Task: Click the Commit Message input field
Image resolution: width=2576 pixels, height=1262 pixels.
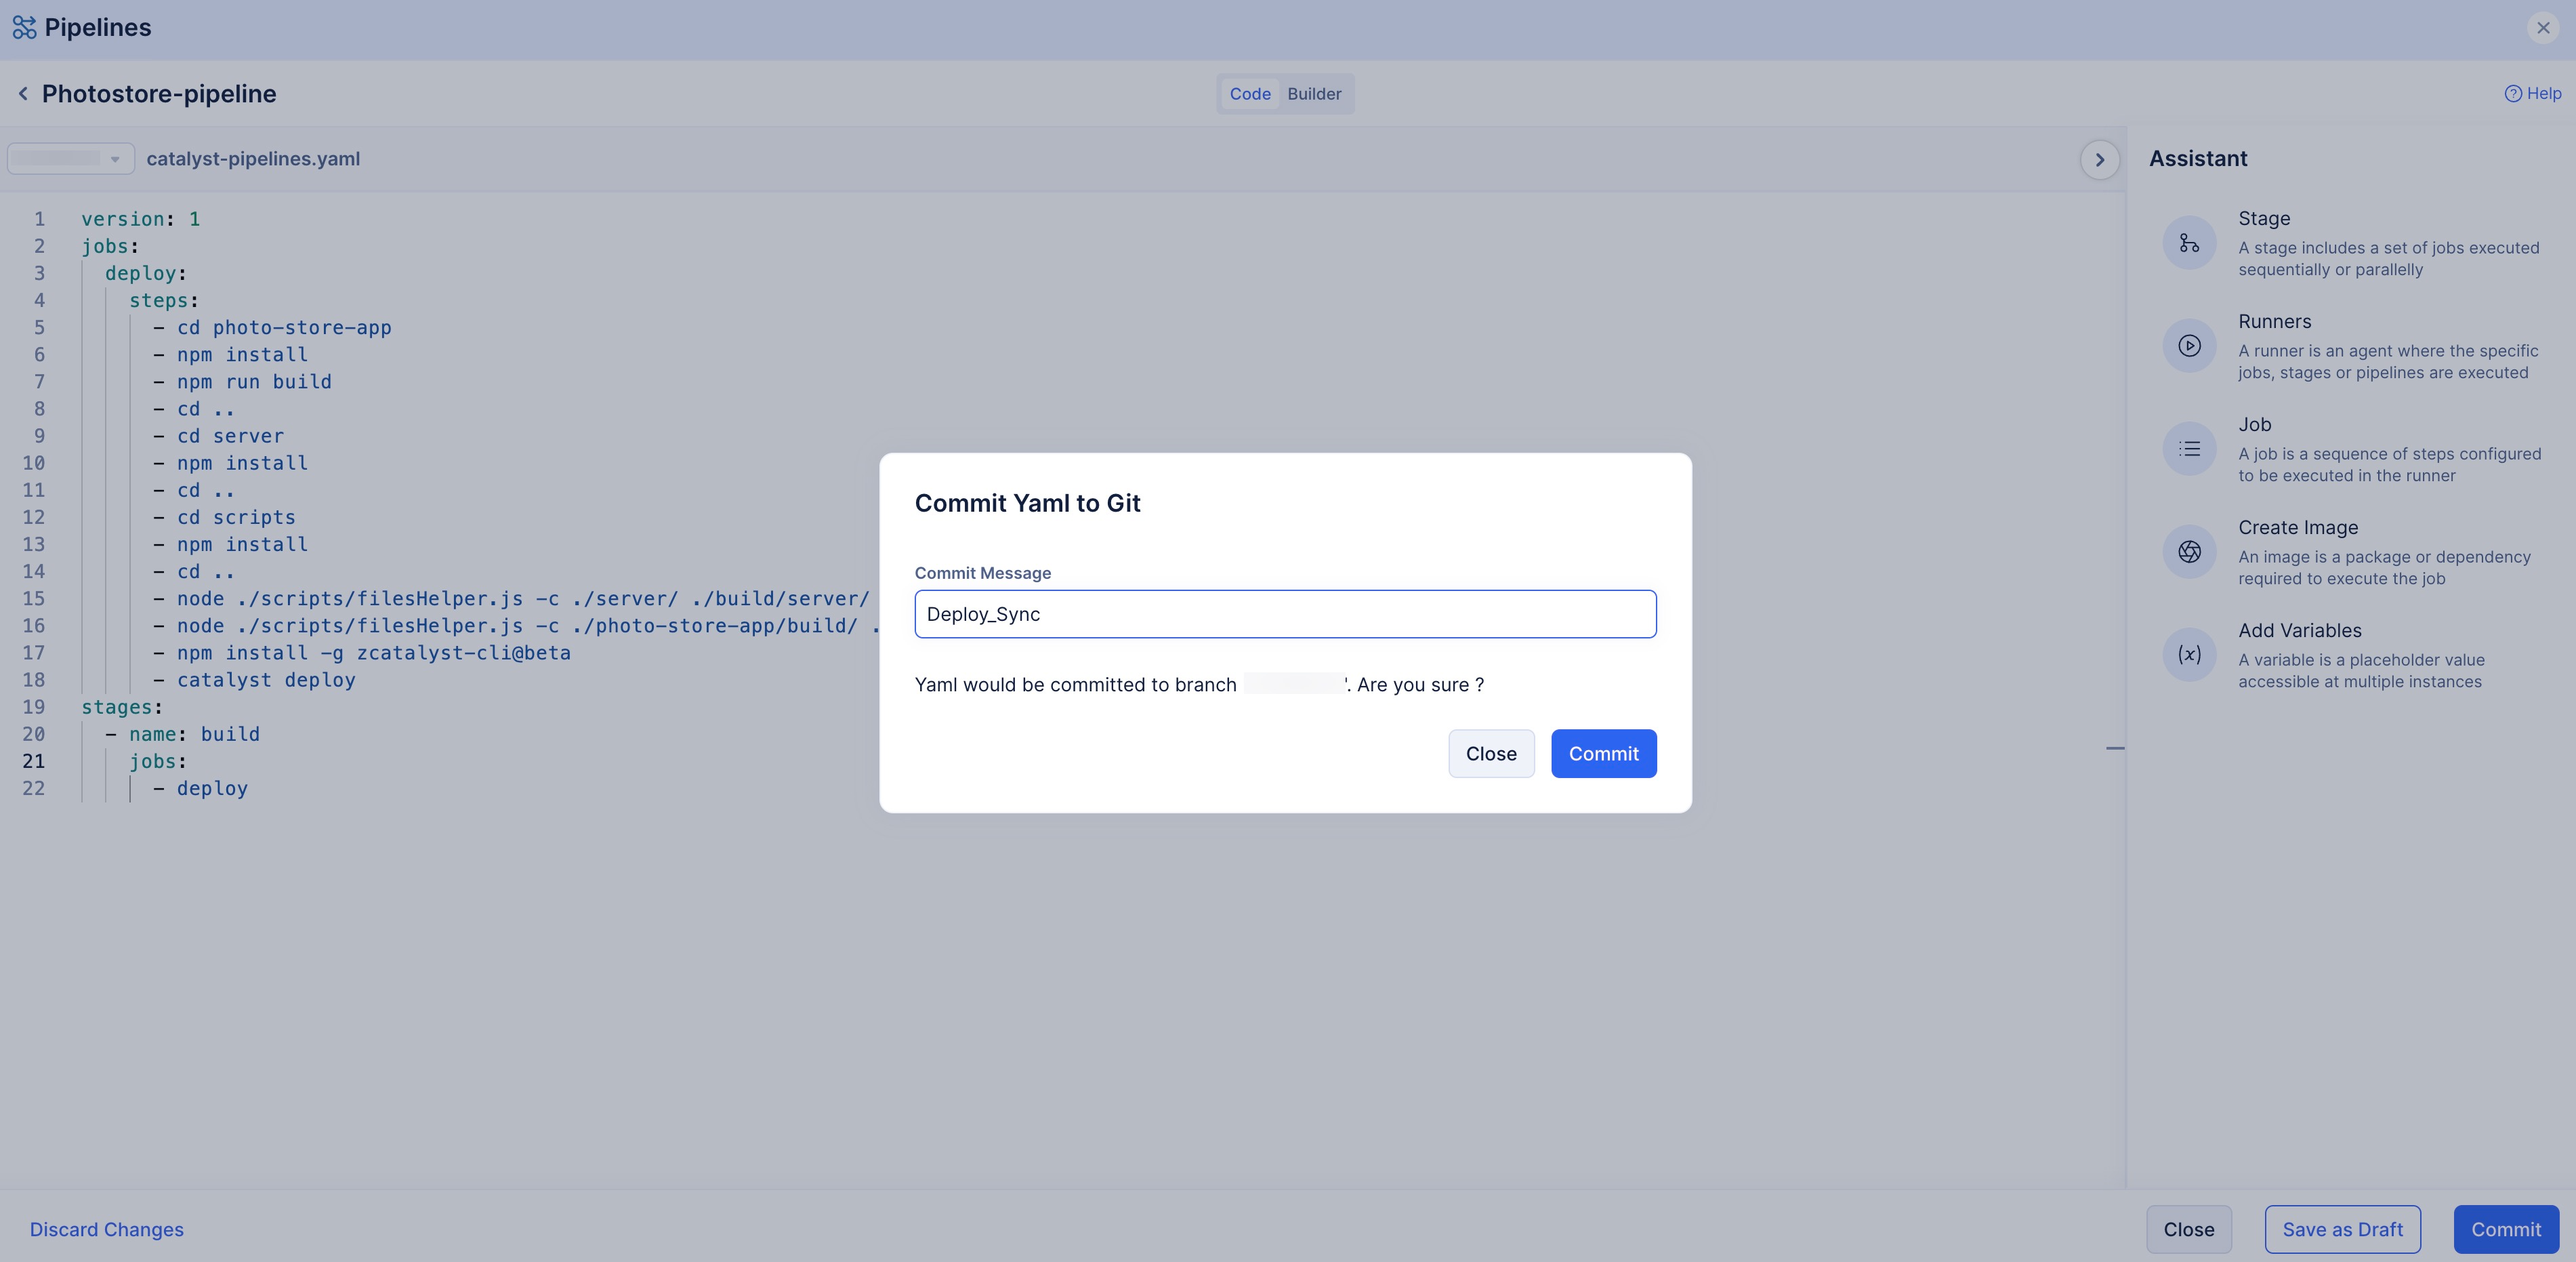Action: pyautogui.click(x=1285, y=614)
